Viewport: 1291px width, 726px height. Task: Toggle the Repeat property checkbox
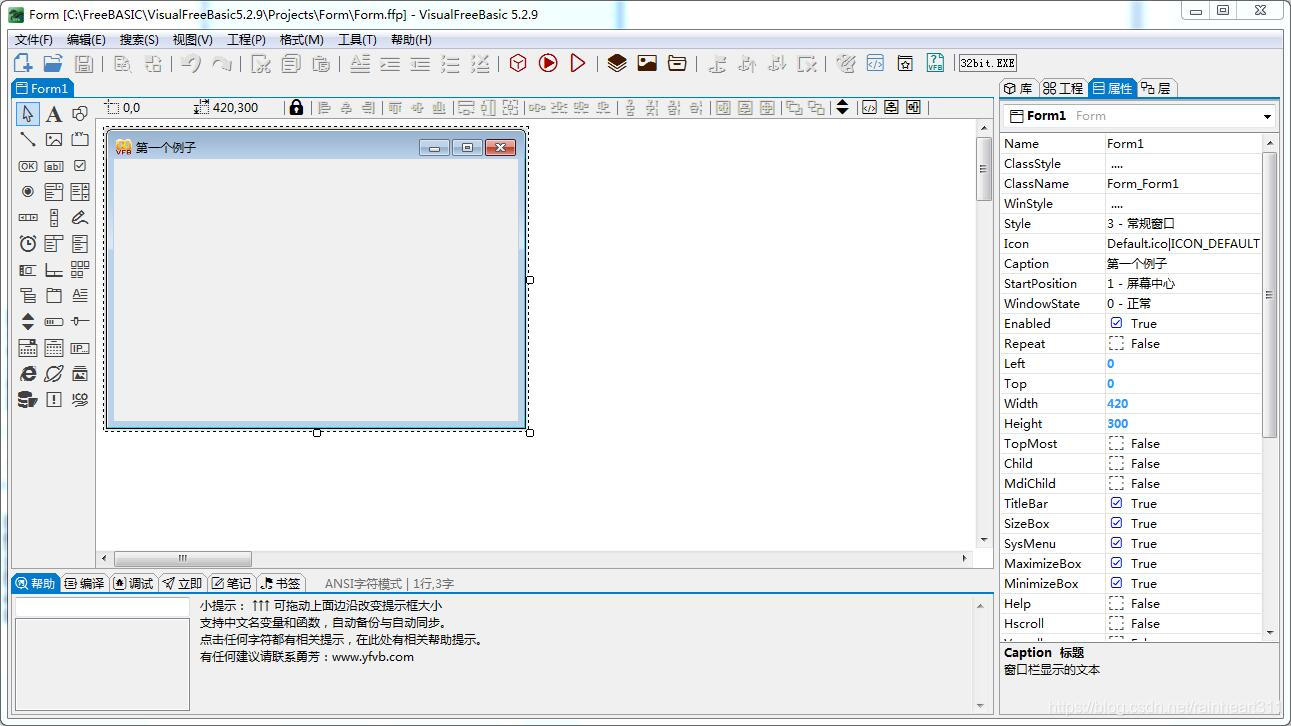point(1116,343)
